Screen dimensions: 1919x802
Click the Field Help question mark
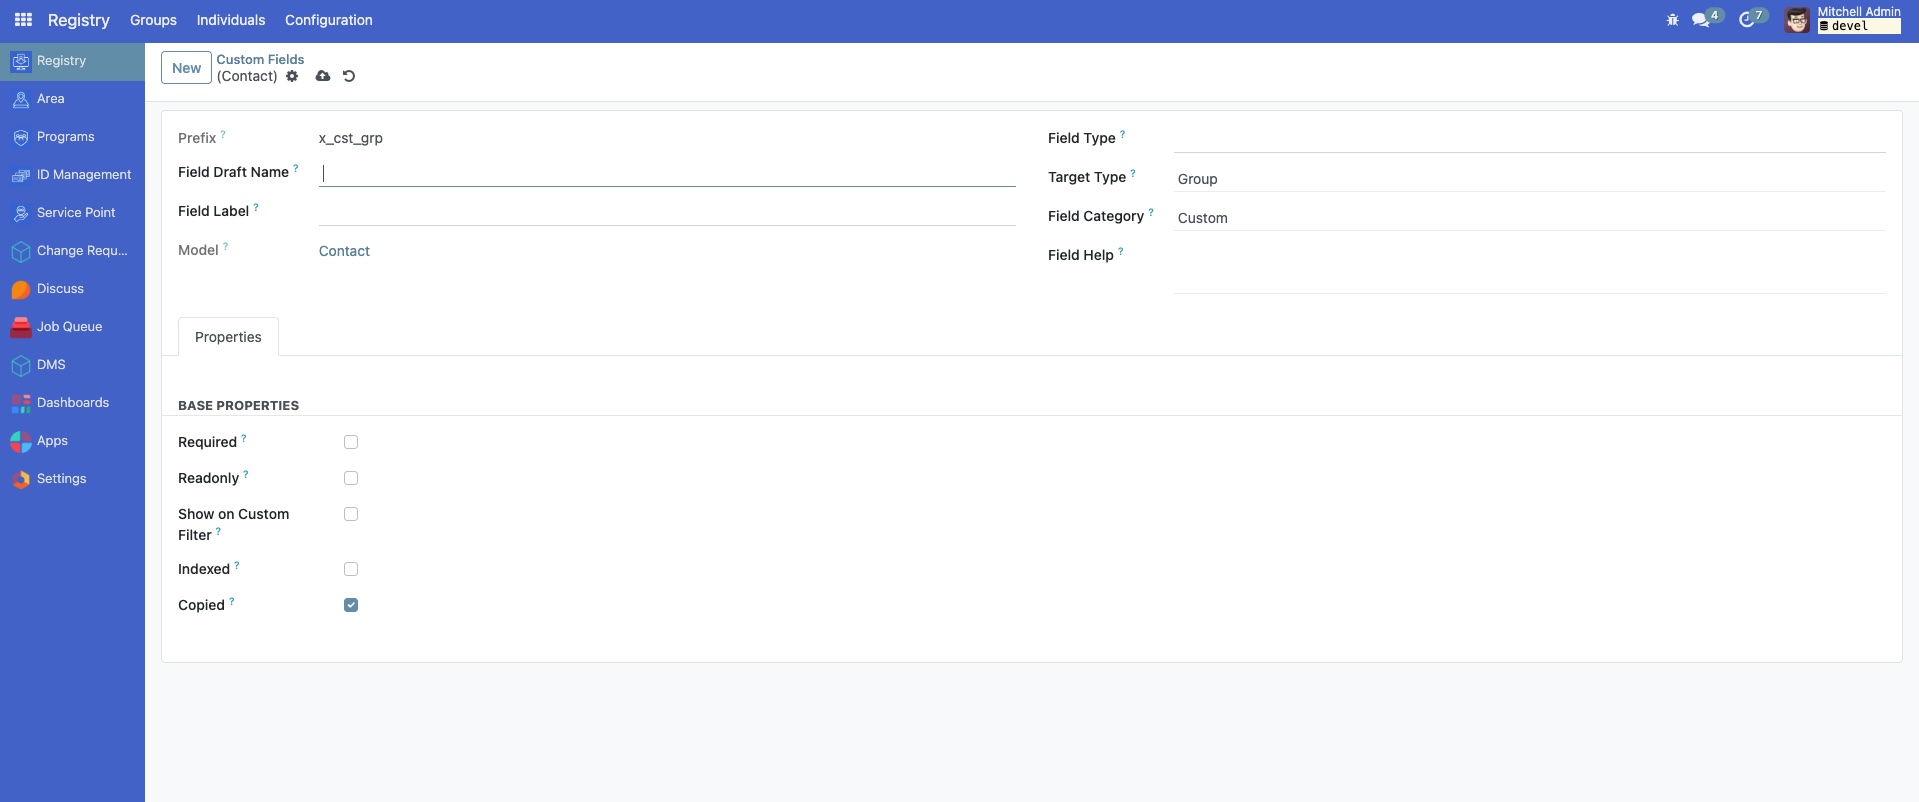pyautogui.click(x=1121, y=250)
